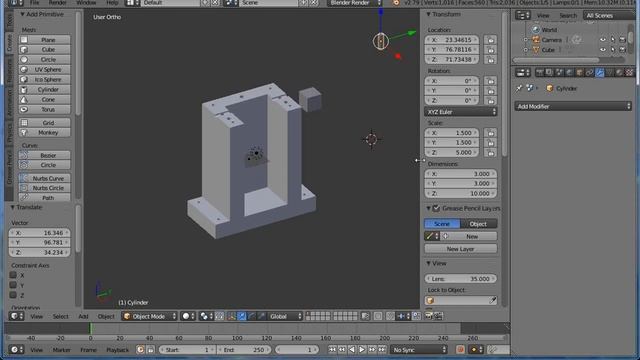Viewport: 640px width, 360px height.
Task: Jump to the timeline start frame
Action: (x=332, y=350)
